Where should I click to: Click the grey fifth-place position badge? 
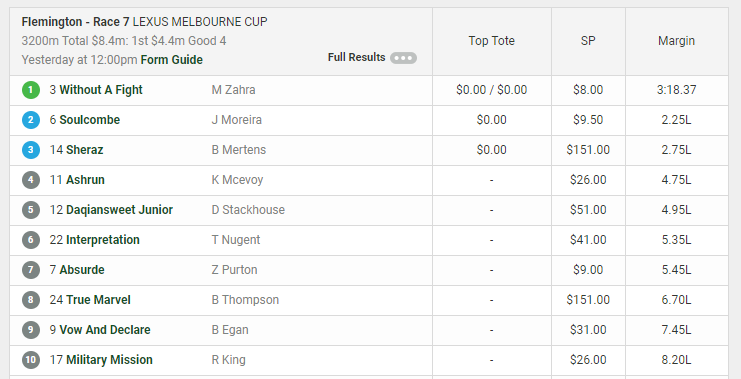click(x=31, y=210)
